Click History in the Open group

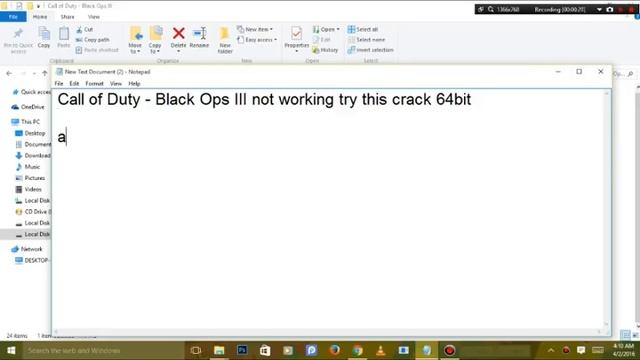point(325,50)
